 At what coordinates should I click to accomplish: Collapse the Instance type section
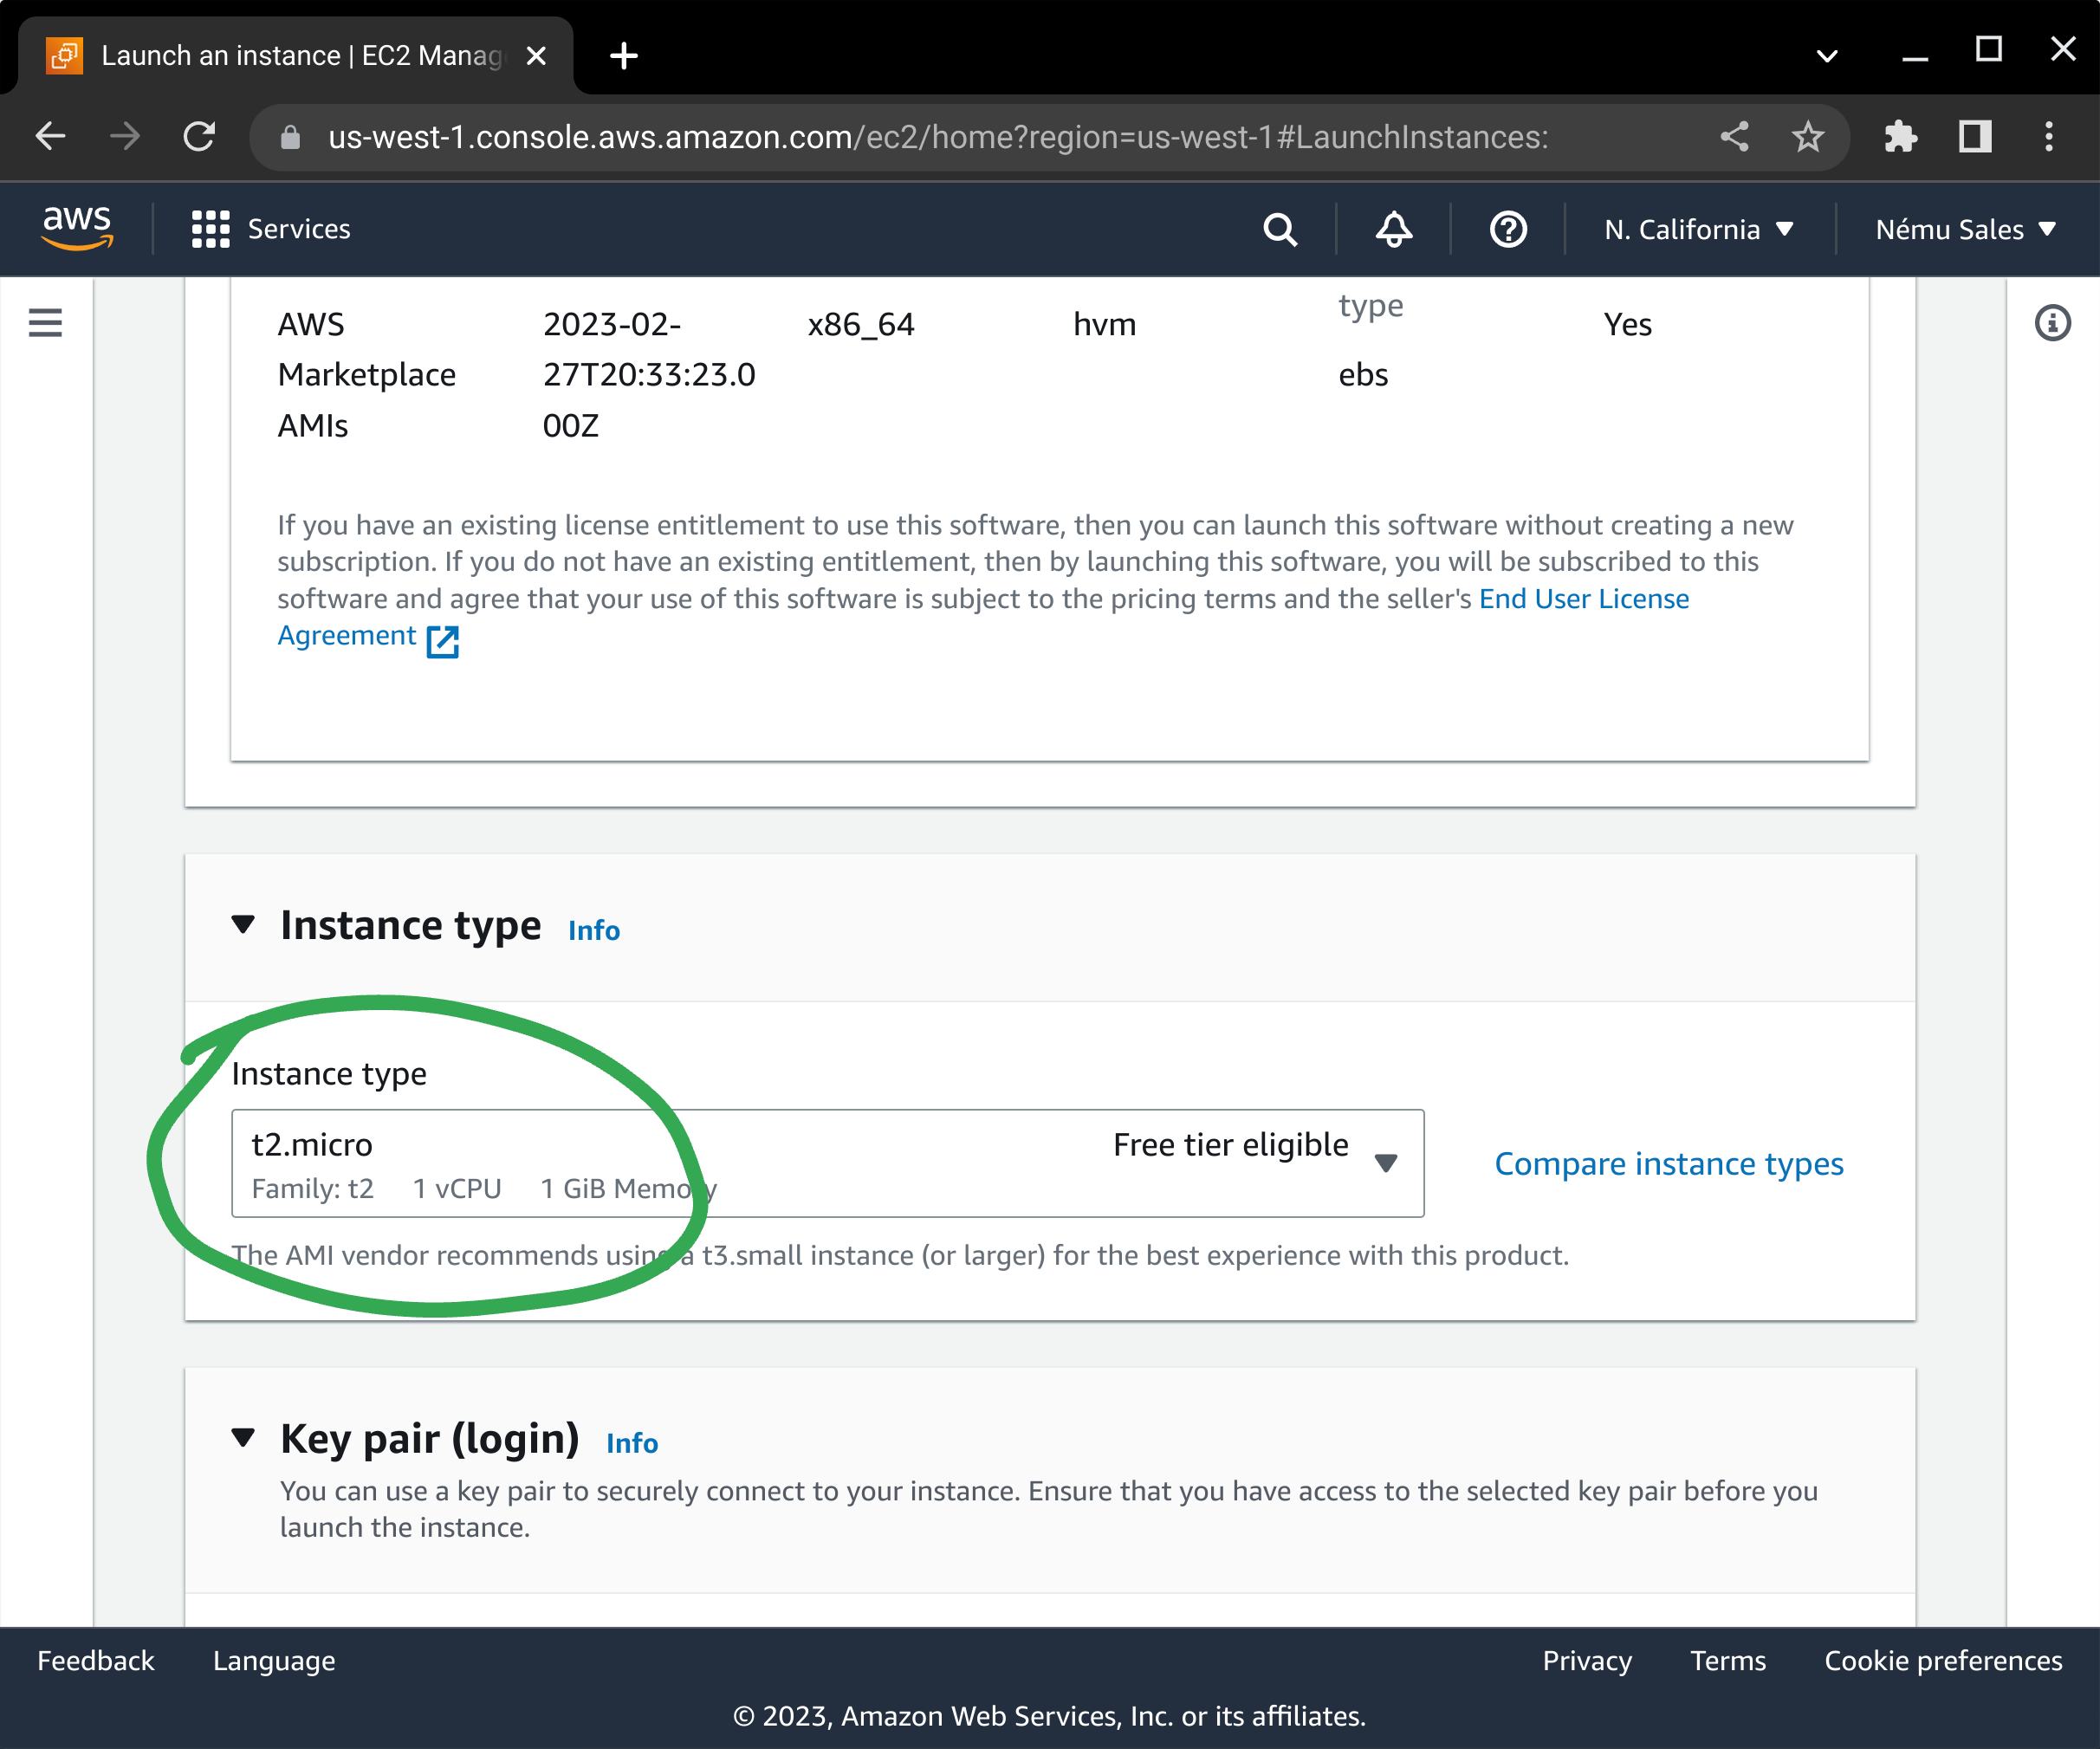[x=243, y=924]
